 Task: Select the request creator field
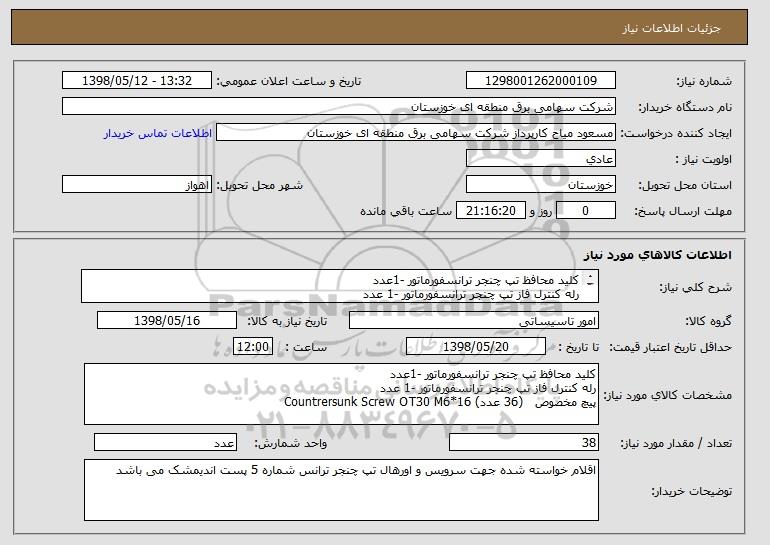tap(417, 133)
